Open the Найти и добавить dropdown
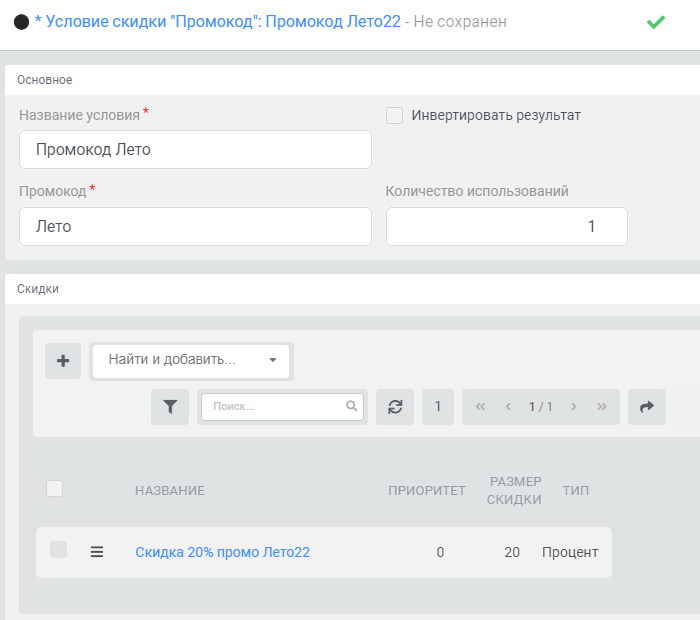 pos(191,361)
